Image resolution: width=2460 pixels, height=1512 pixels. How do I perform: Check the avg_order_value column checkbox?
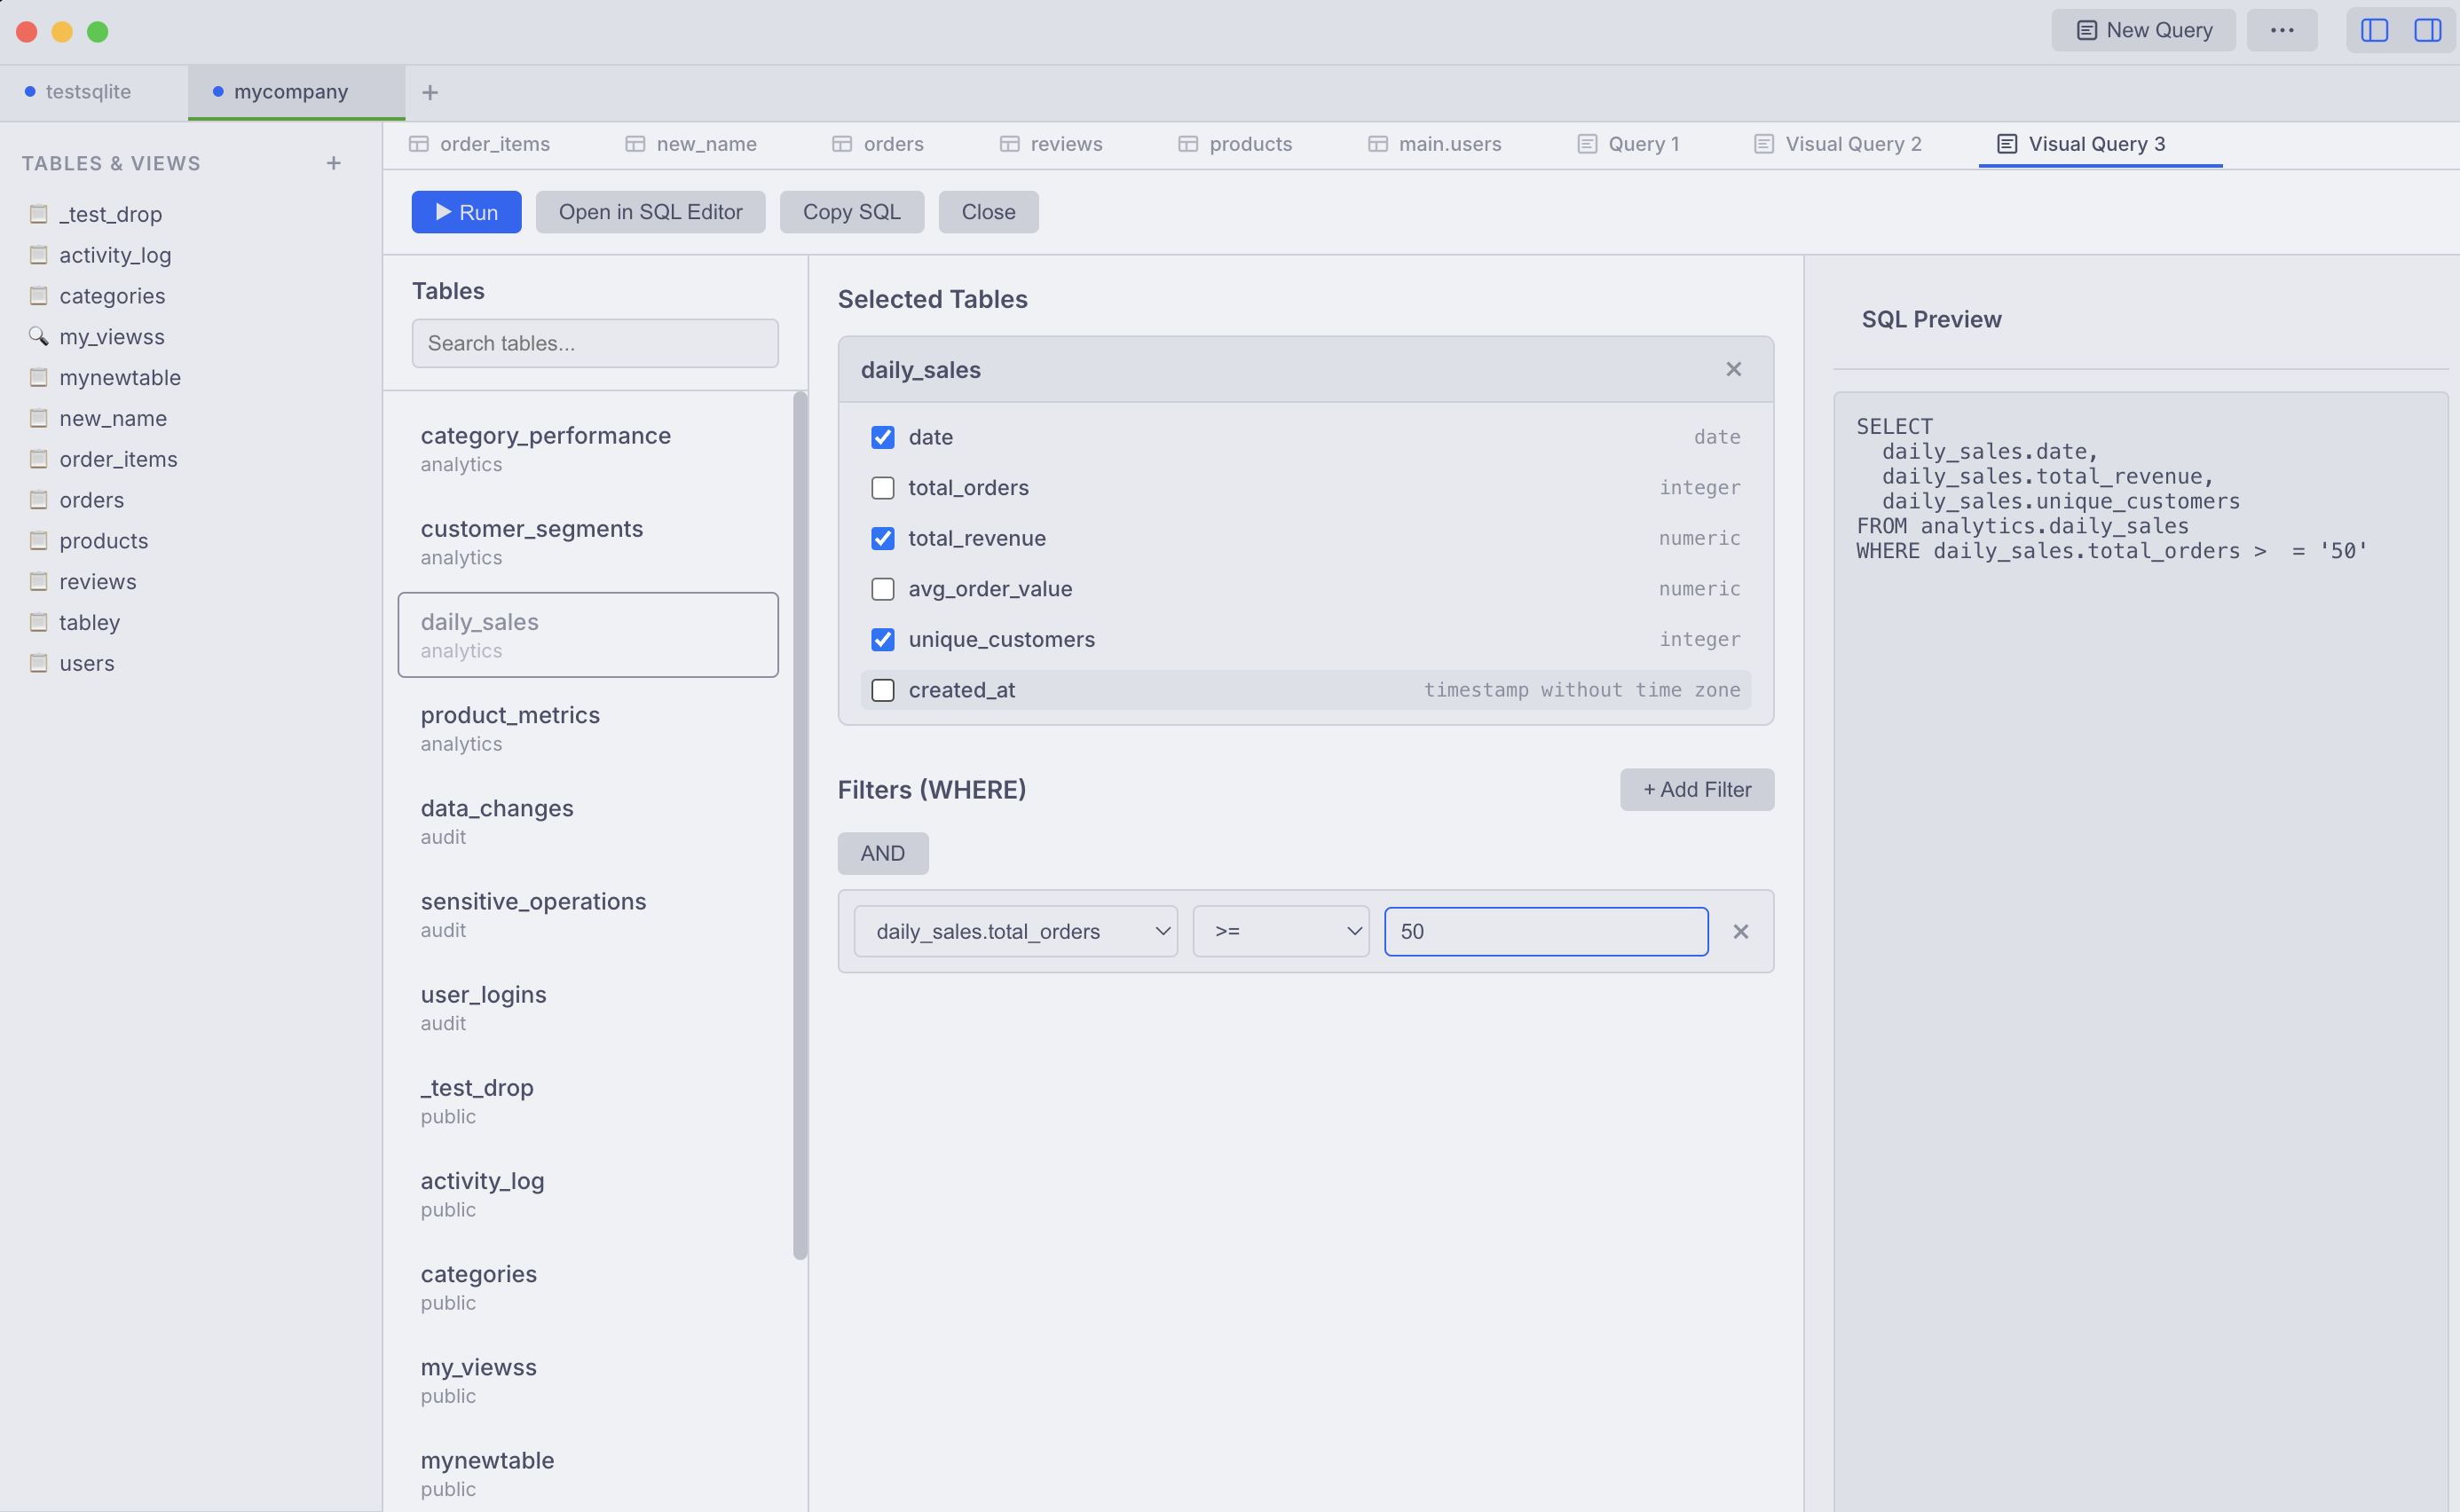click(882, 589)
